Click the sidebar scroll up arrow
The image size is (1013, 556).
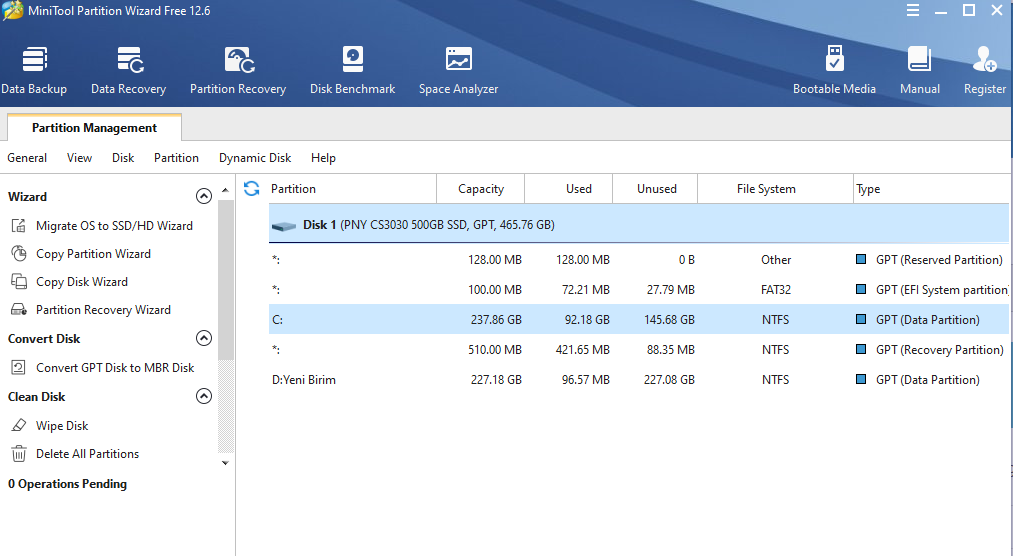click(225, 190)
